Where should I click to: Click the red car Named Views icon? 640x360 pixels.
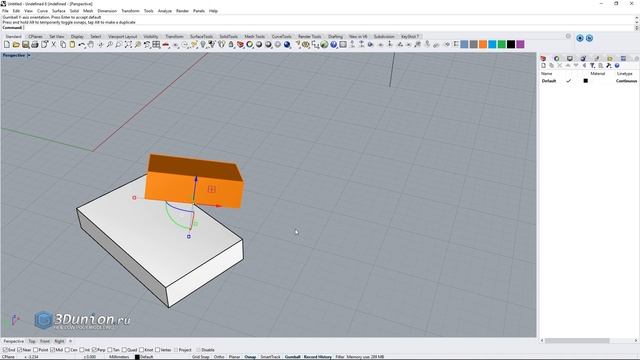pos(166,44)
